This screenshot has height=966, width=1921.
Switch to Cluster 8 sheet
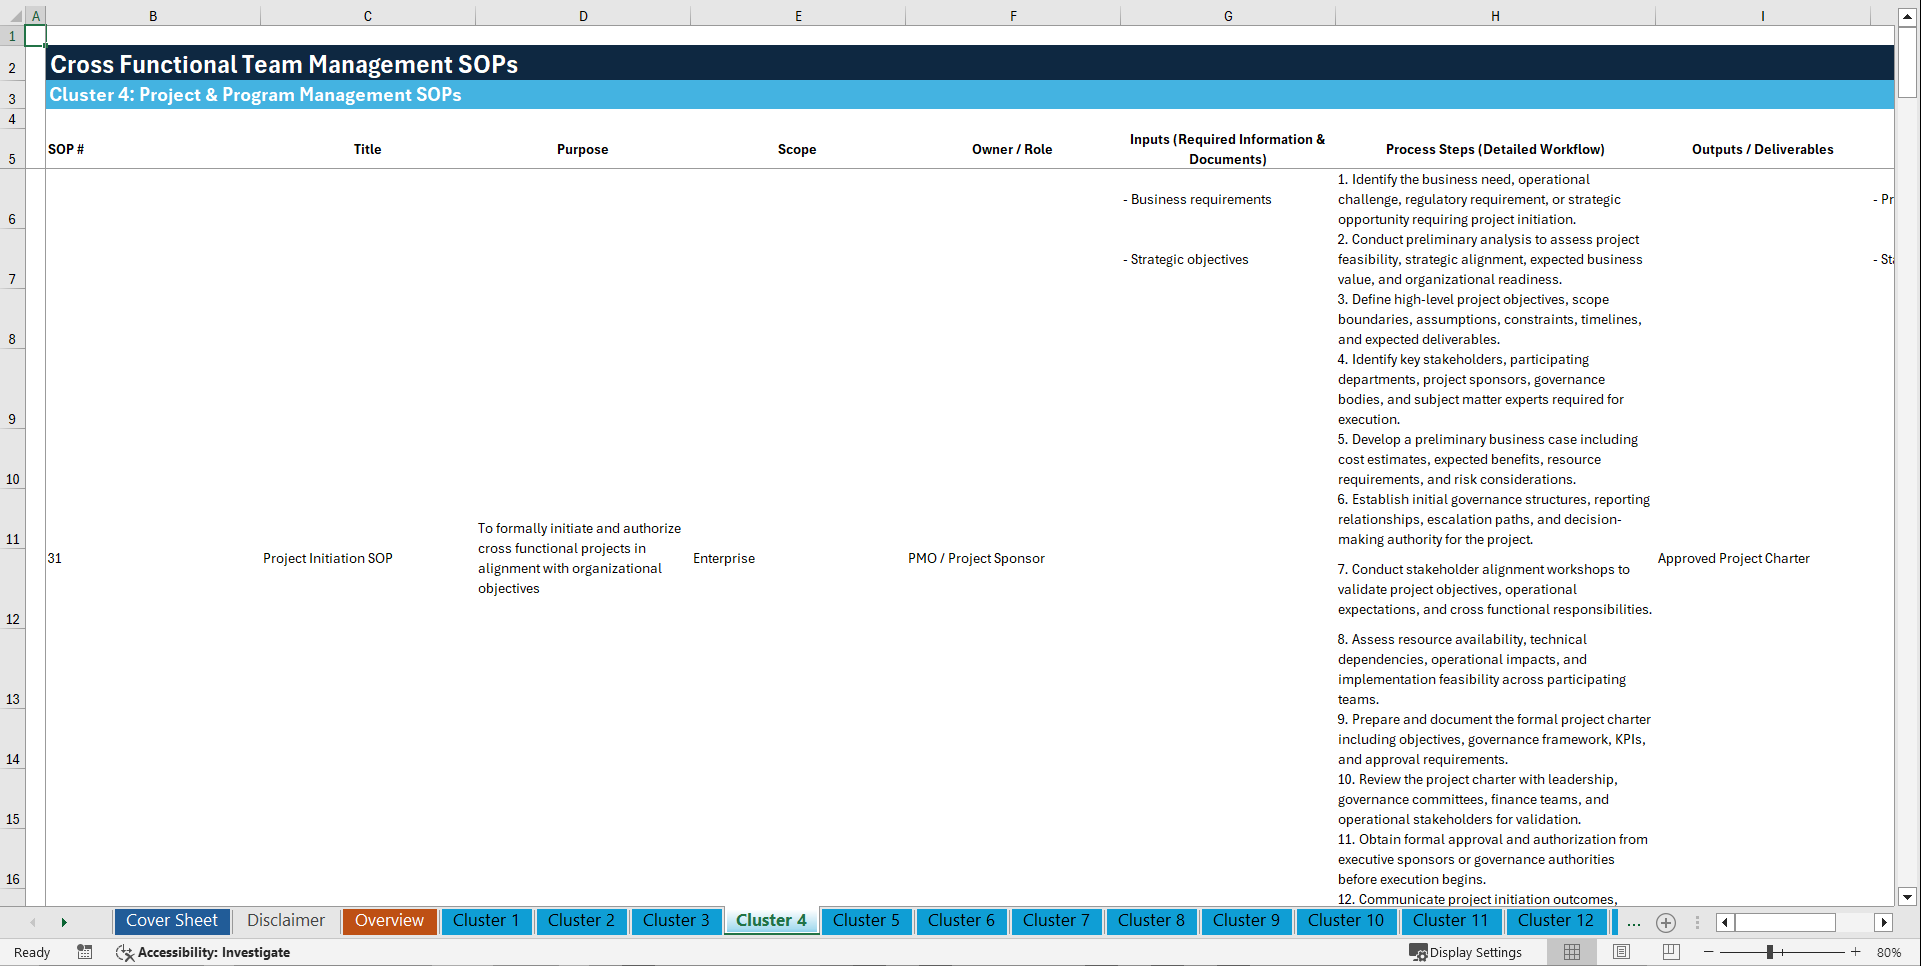1151,921
